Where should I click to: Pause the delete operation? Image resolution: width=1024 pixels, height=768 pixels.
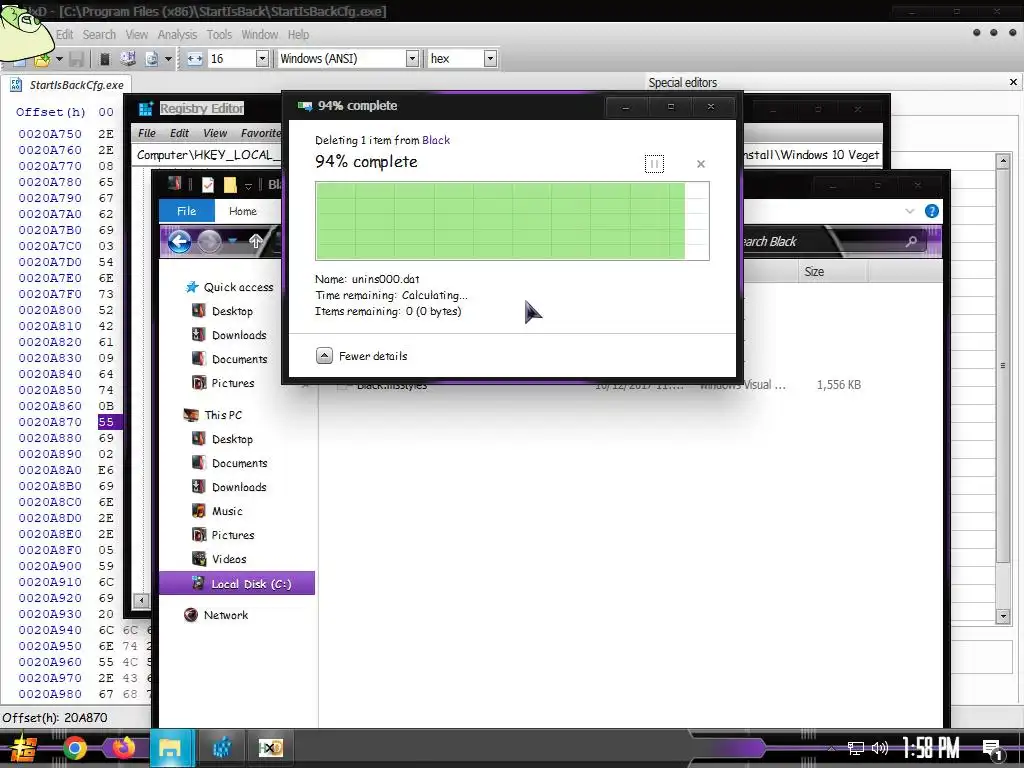[654, 164]
